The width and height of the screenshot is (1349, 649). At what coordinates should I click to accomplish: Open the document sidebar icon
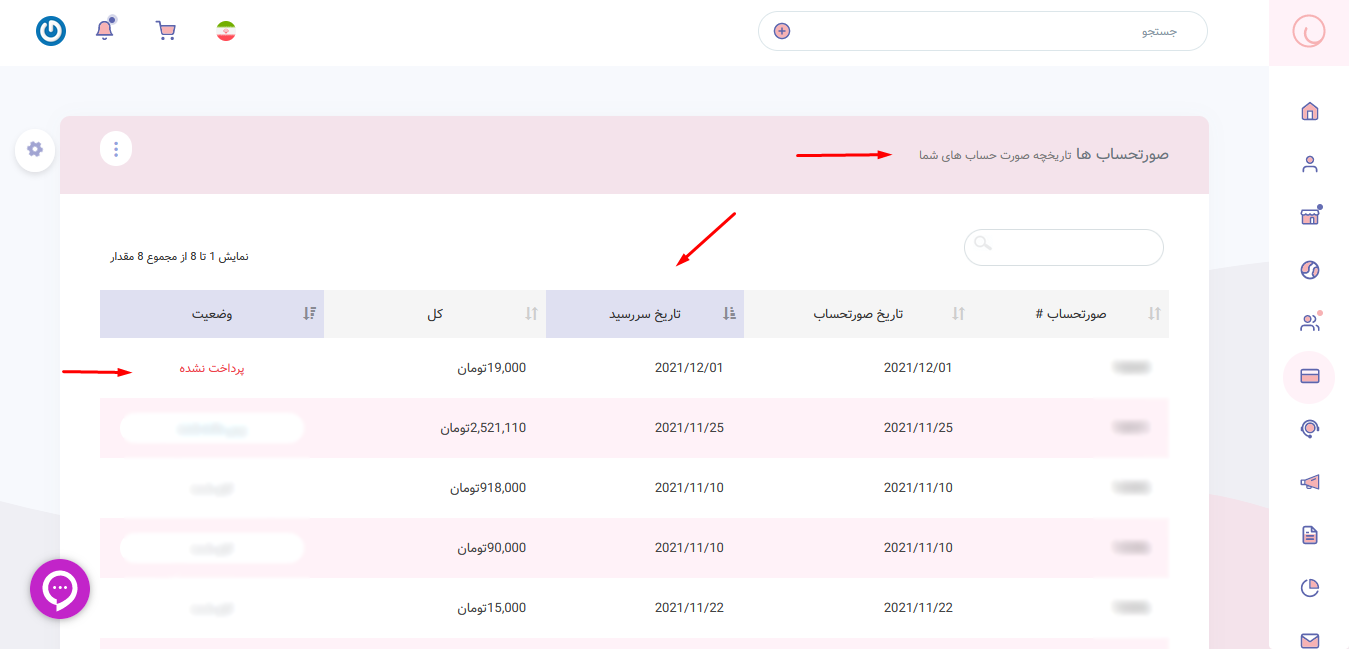pyautogui.click(x=1309, y=535)
